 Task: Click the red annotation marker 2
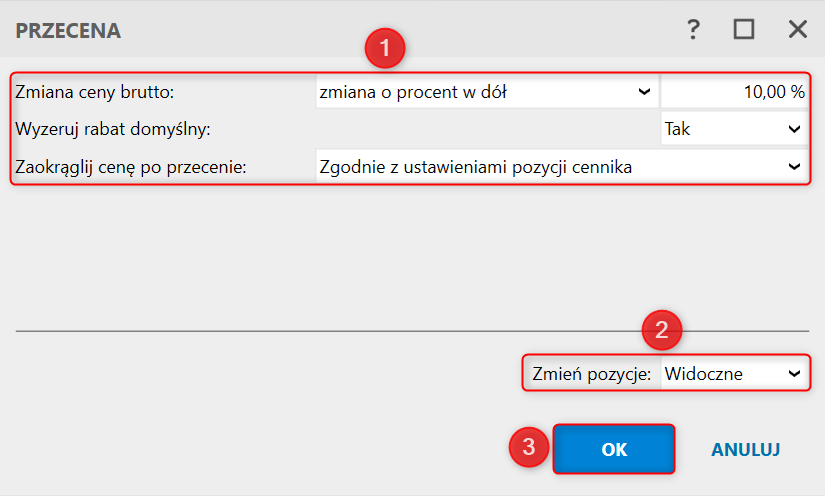coord(662,330)
